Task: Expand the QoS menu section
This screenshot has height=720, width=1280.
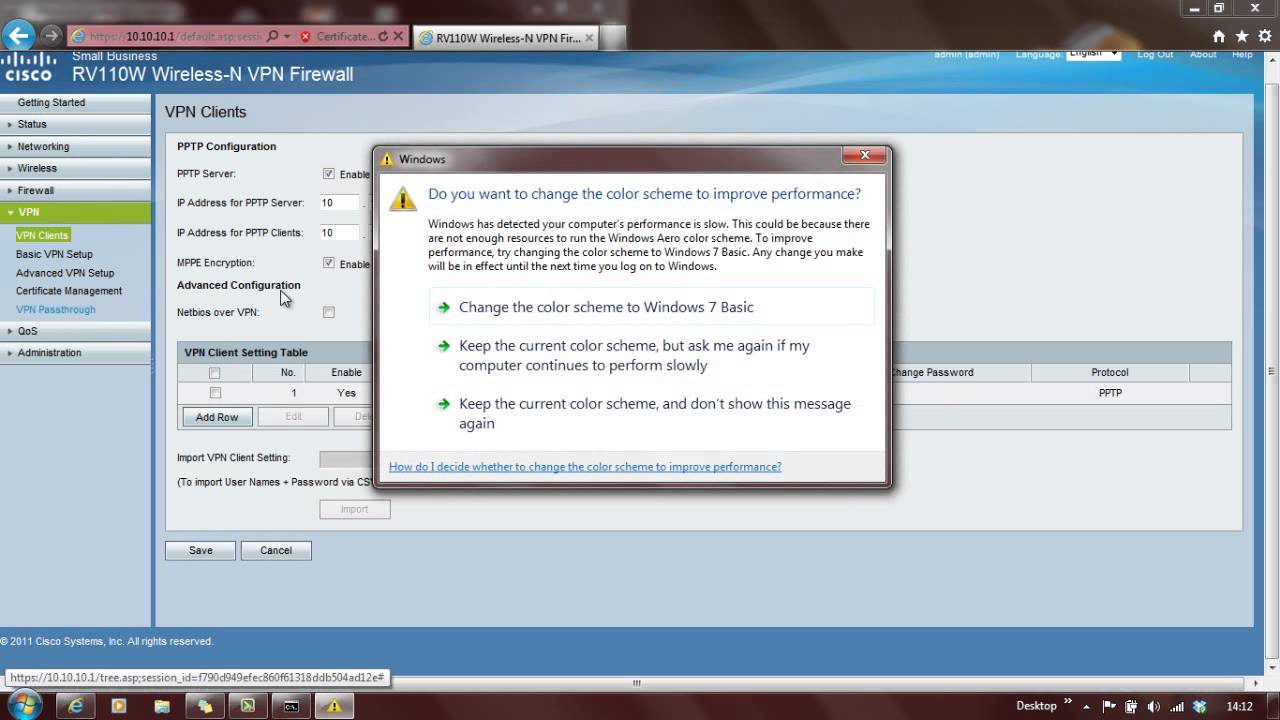Action: [x=75, y=331]
